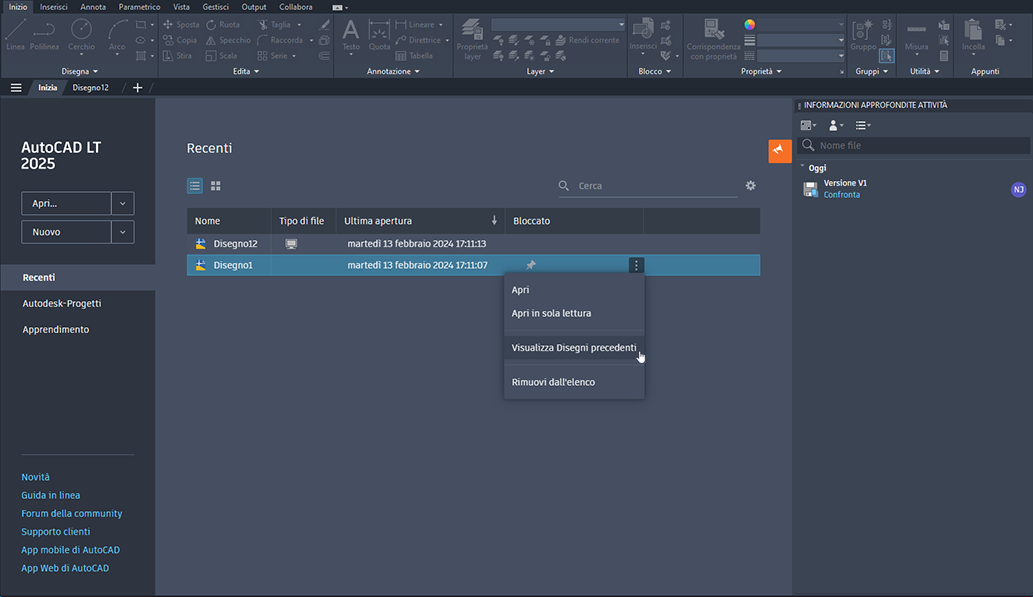This screenshot has height=597, width=1033.
Task: Toggle the pin on Disegno1 row
Action: tap(530, 265)
